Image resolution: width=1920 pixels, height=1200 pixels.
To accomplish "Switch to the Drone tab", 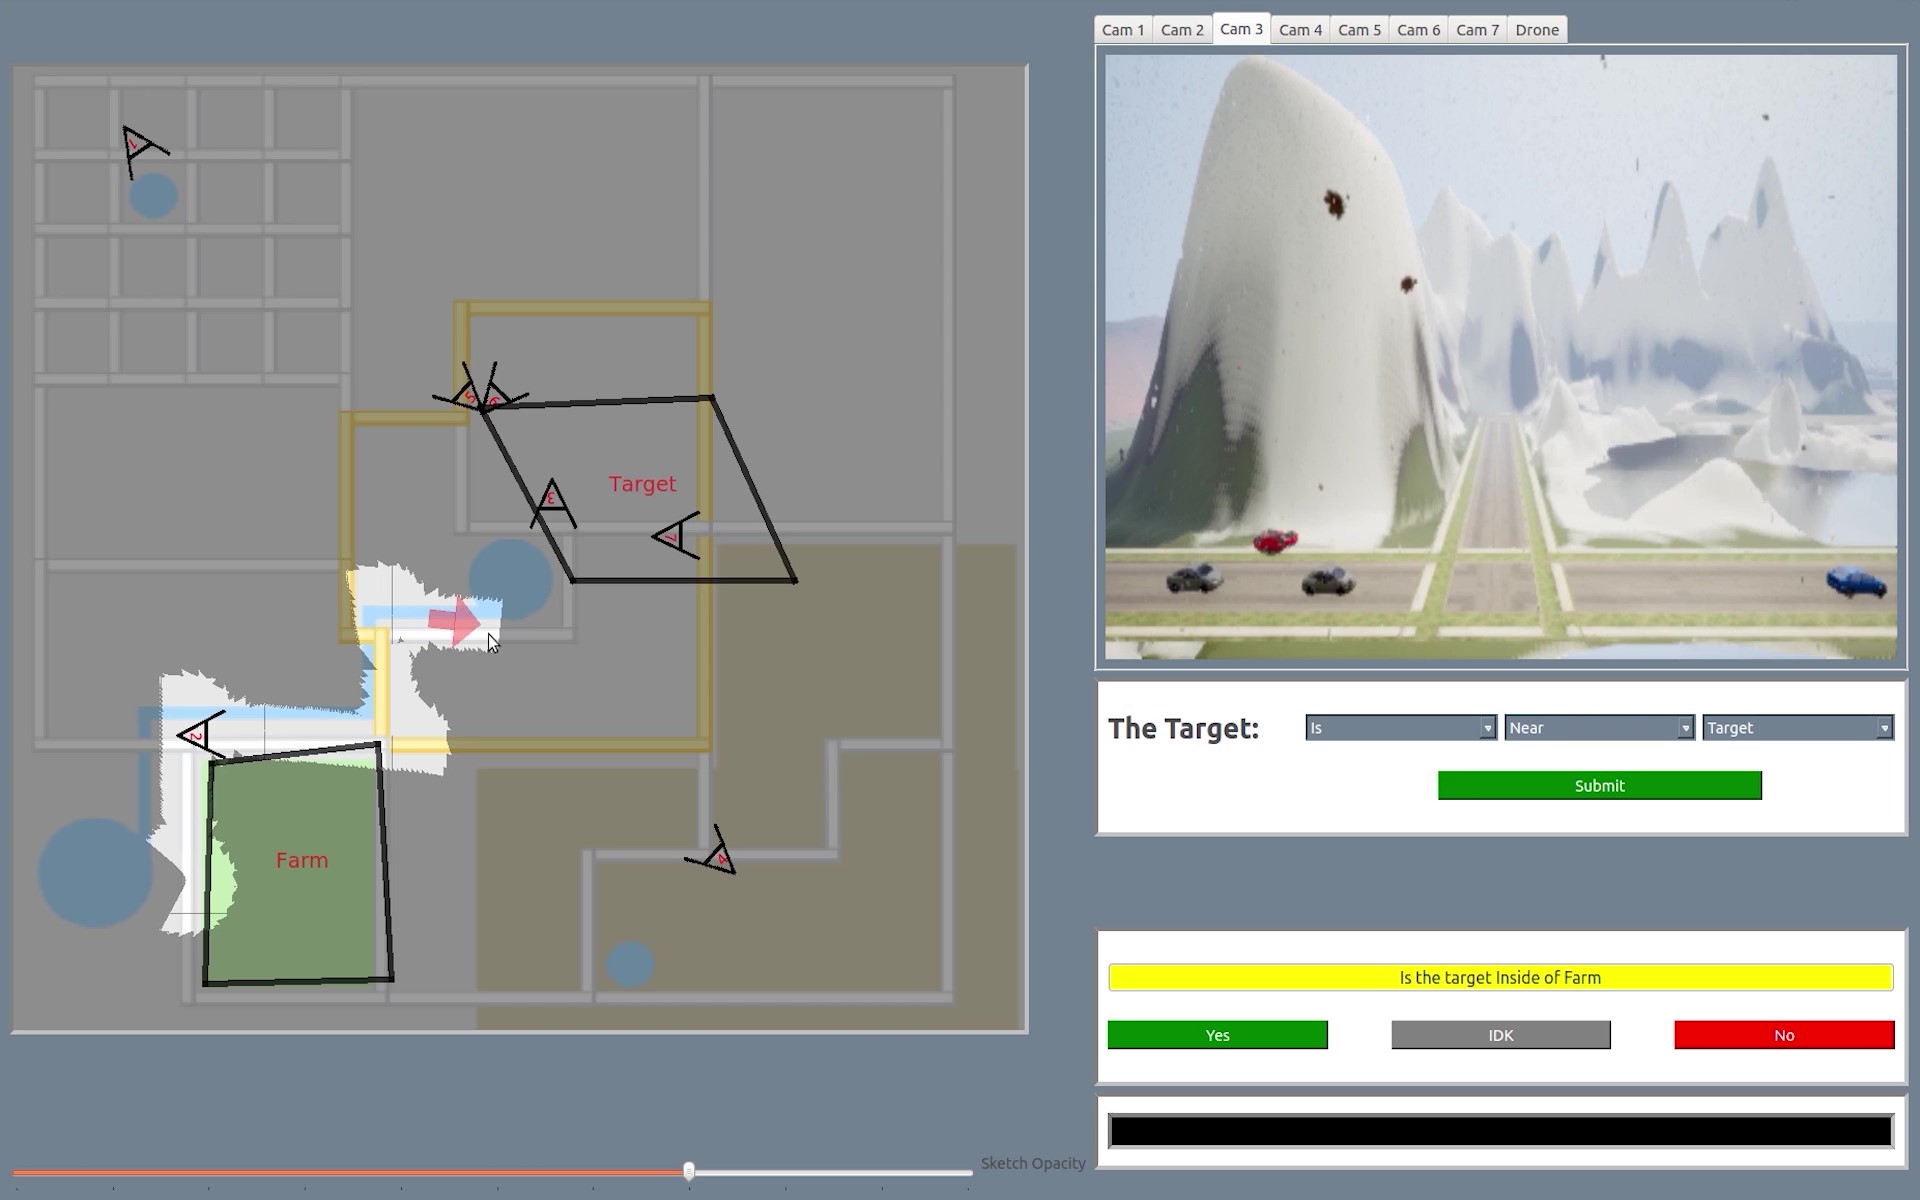I will click(1536, 30).
